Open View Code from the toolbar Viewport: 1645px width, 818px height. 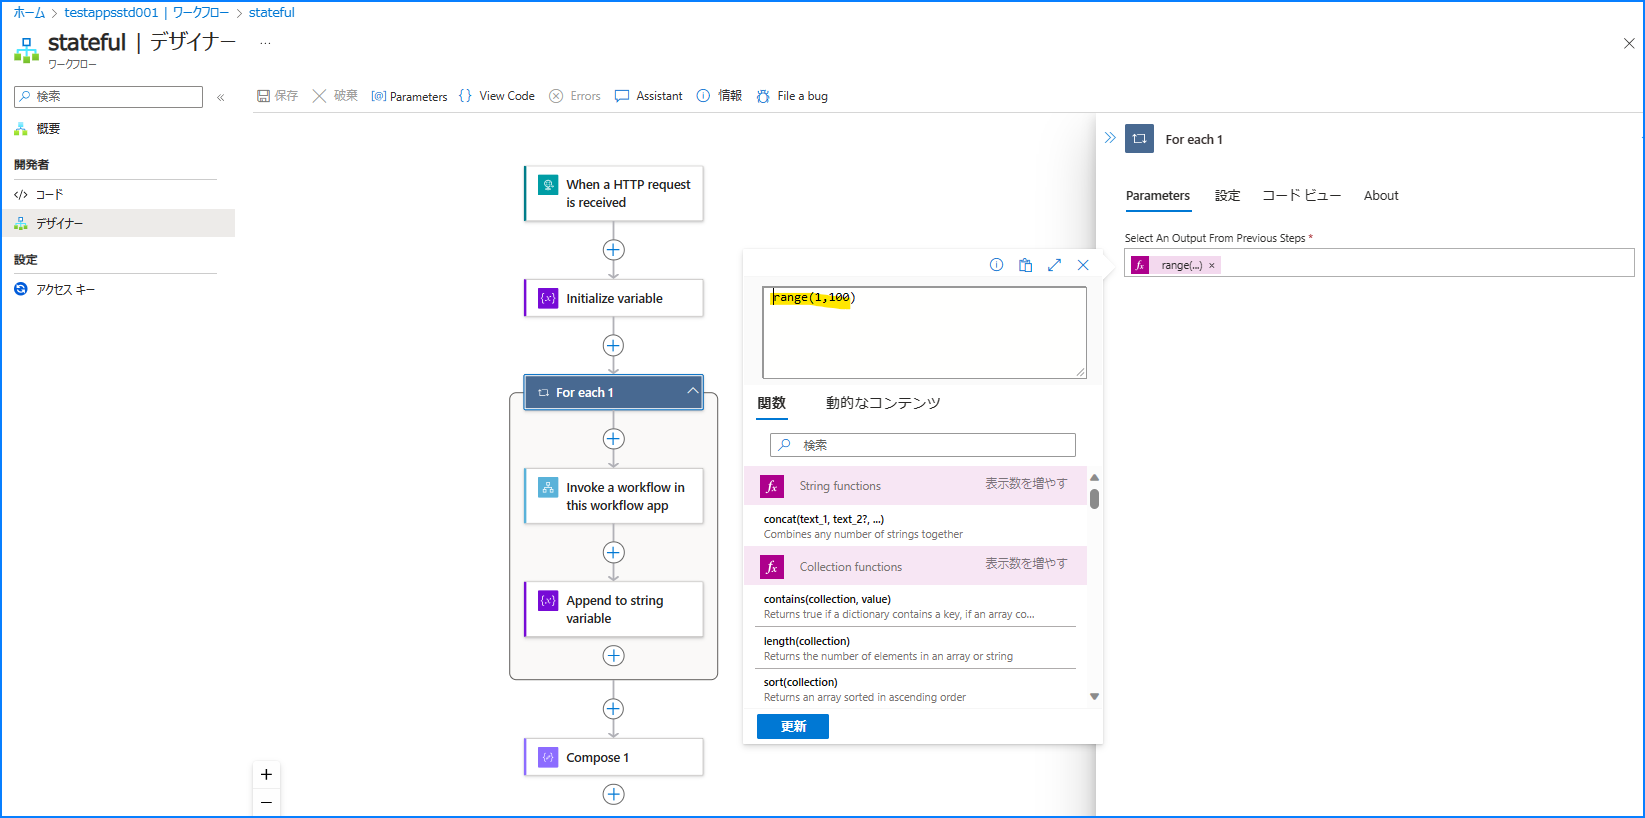[497, 96]
